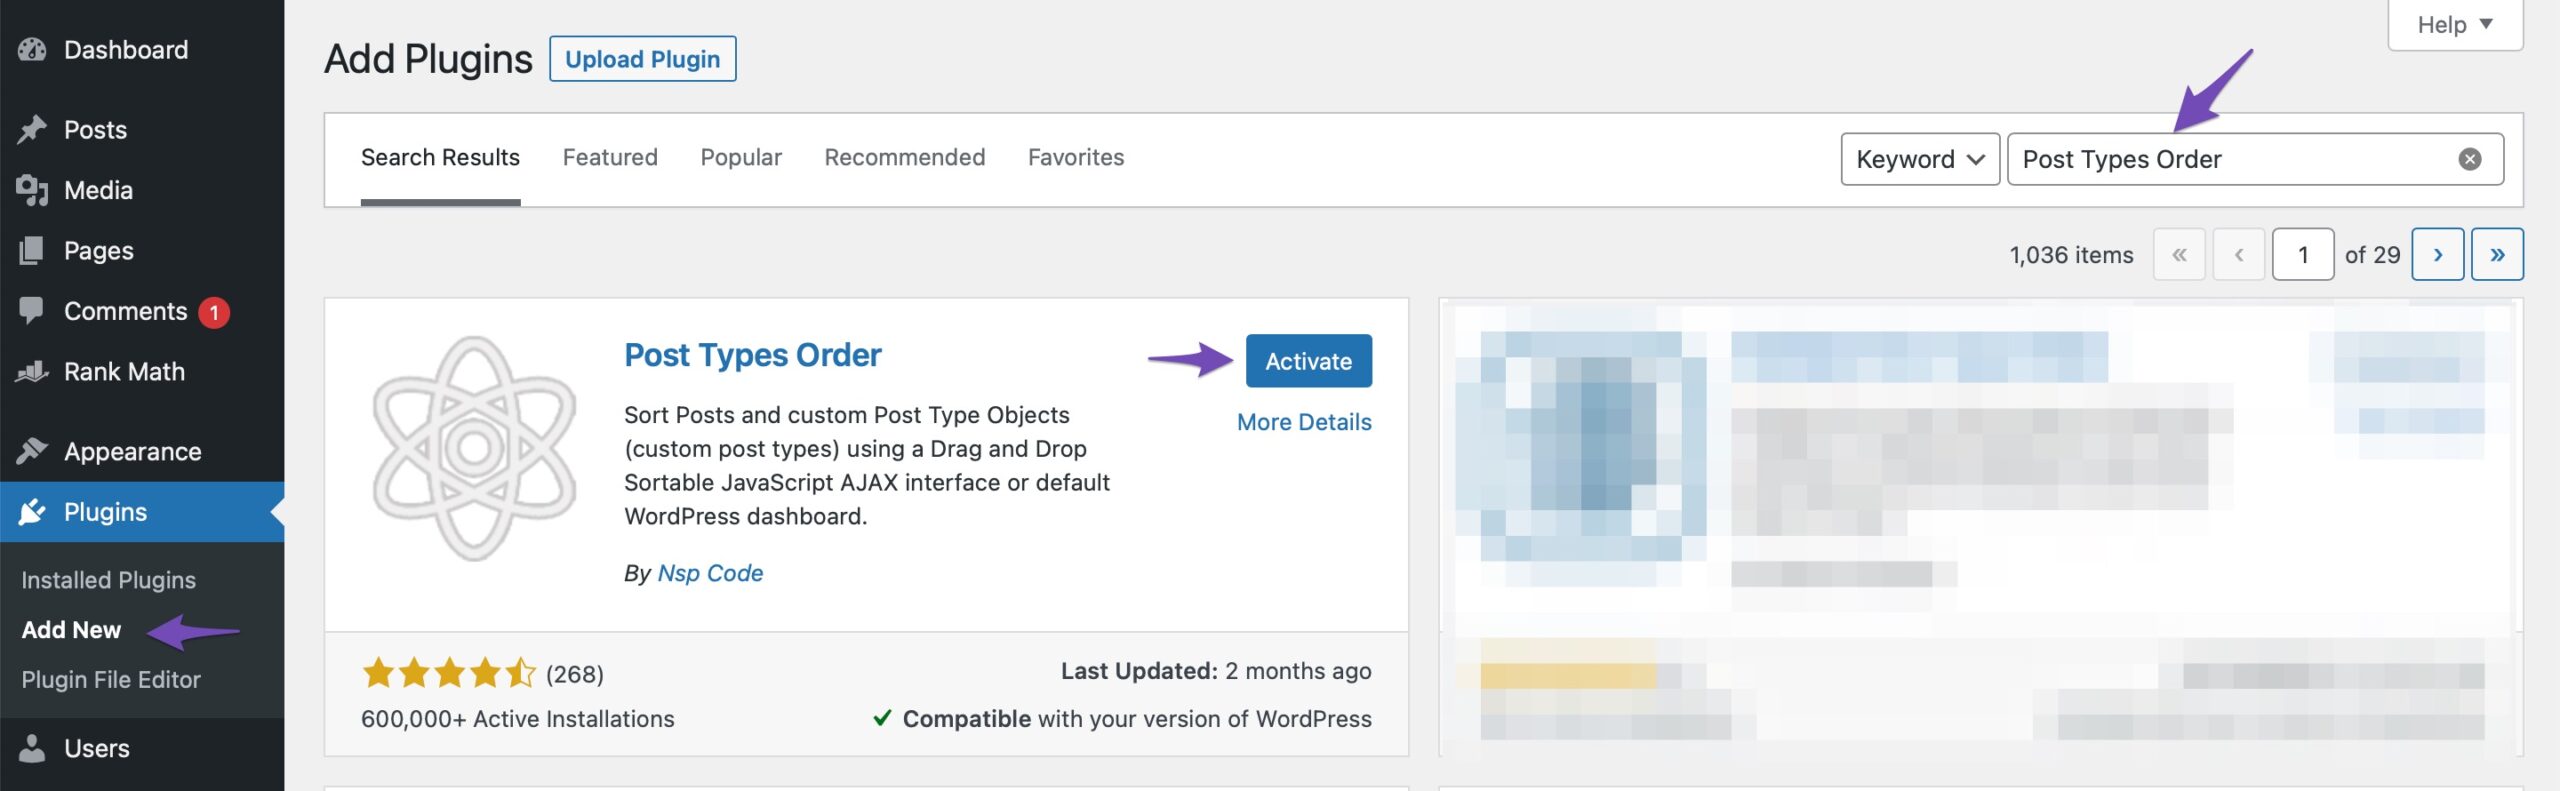Clear the plugin search field

(x=2469, y=160)
